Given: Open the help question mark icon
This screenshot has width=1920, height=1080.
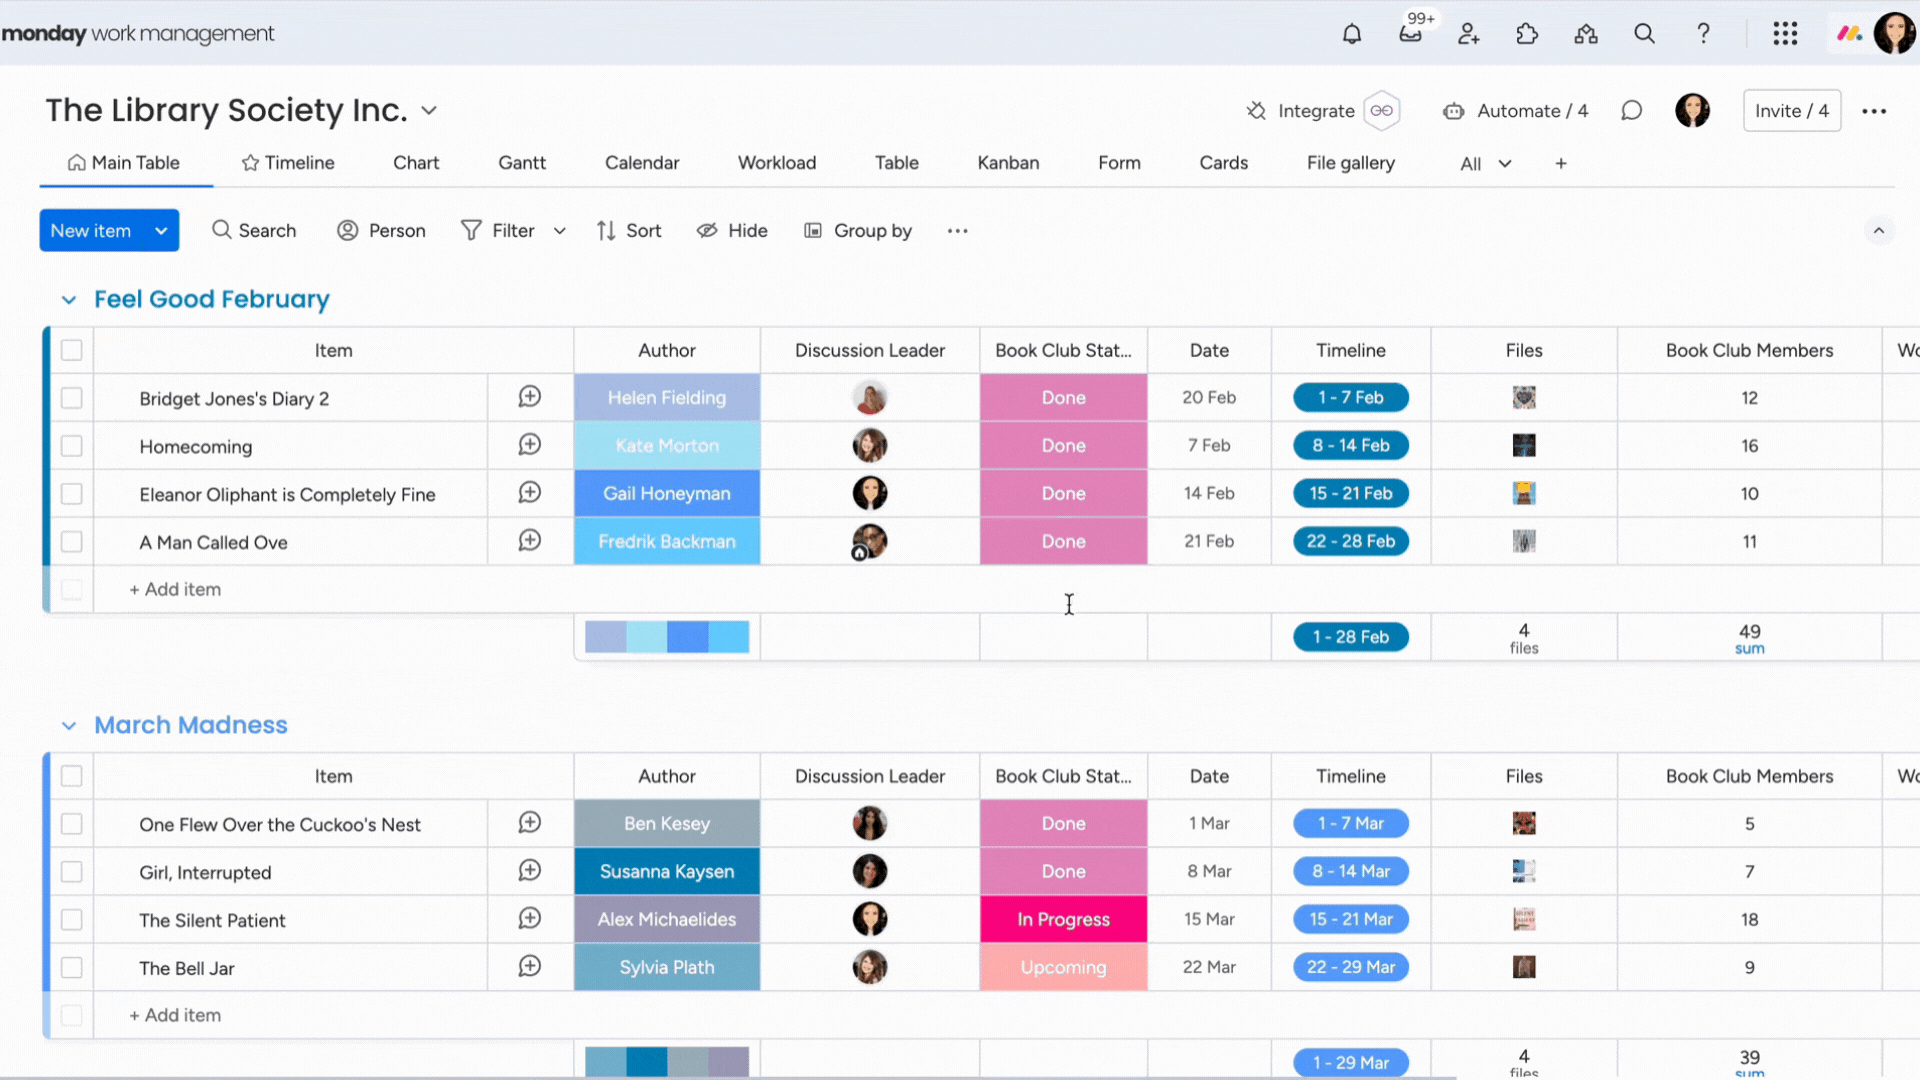Looking at the screenshot, I should [1703, 34].
